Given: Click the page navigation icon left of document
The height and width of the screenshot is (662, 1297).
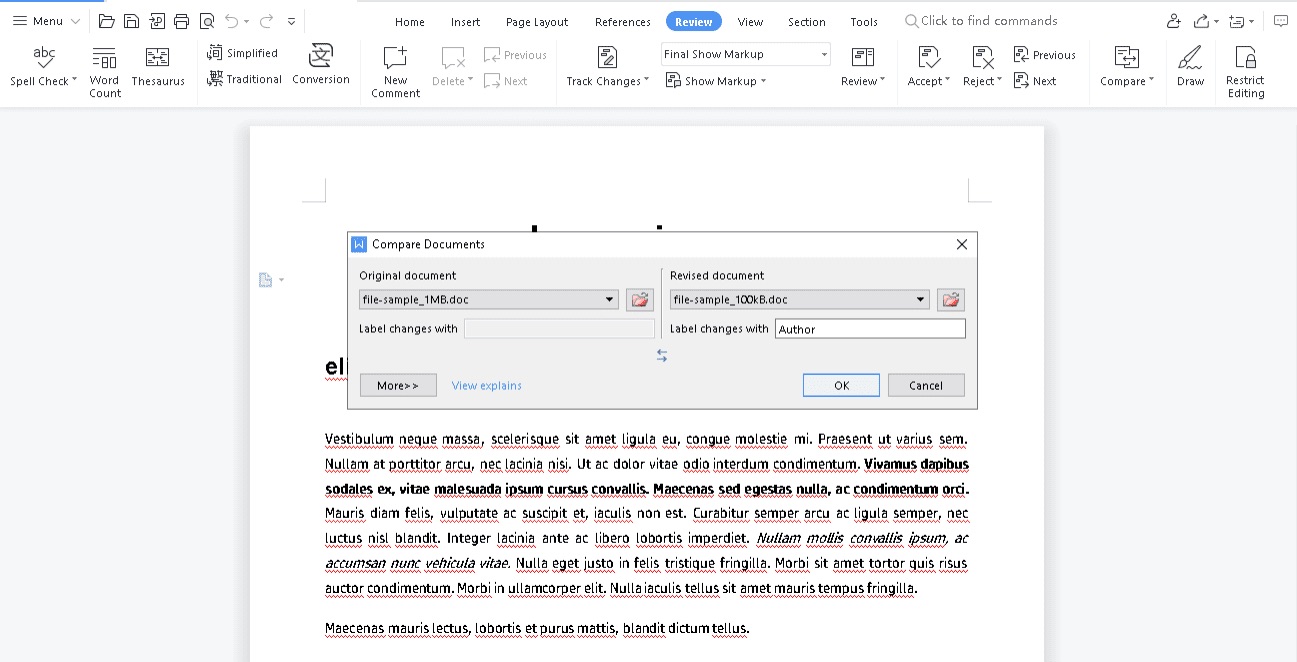Looking at the screenshot, I should click(x=266, y=280).
